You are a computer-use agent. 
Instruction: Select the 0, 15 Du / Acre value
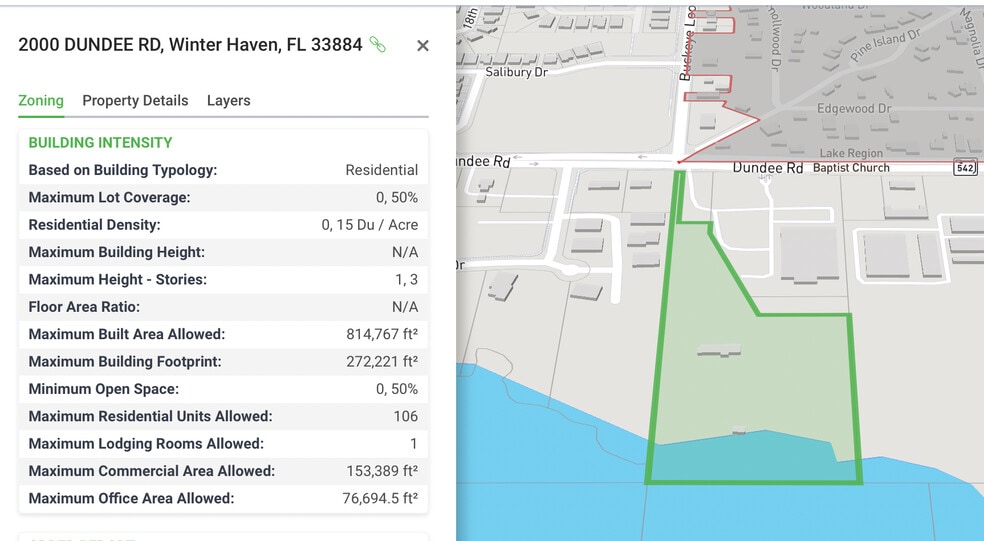(x=370, y=225)
